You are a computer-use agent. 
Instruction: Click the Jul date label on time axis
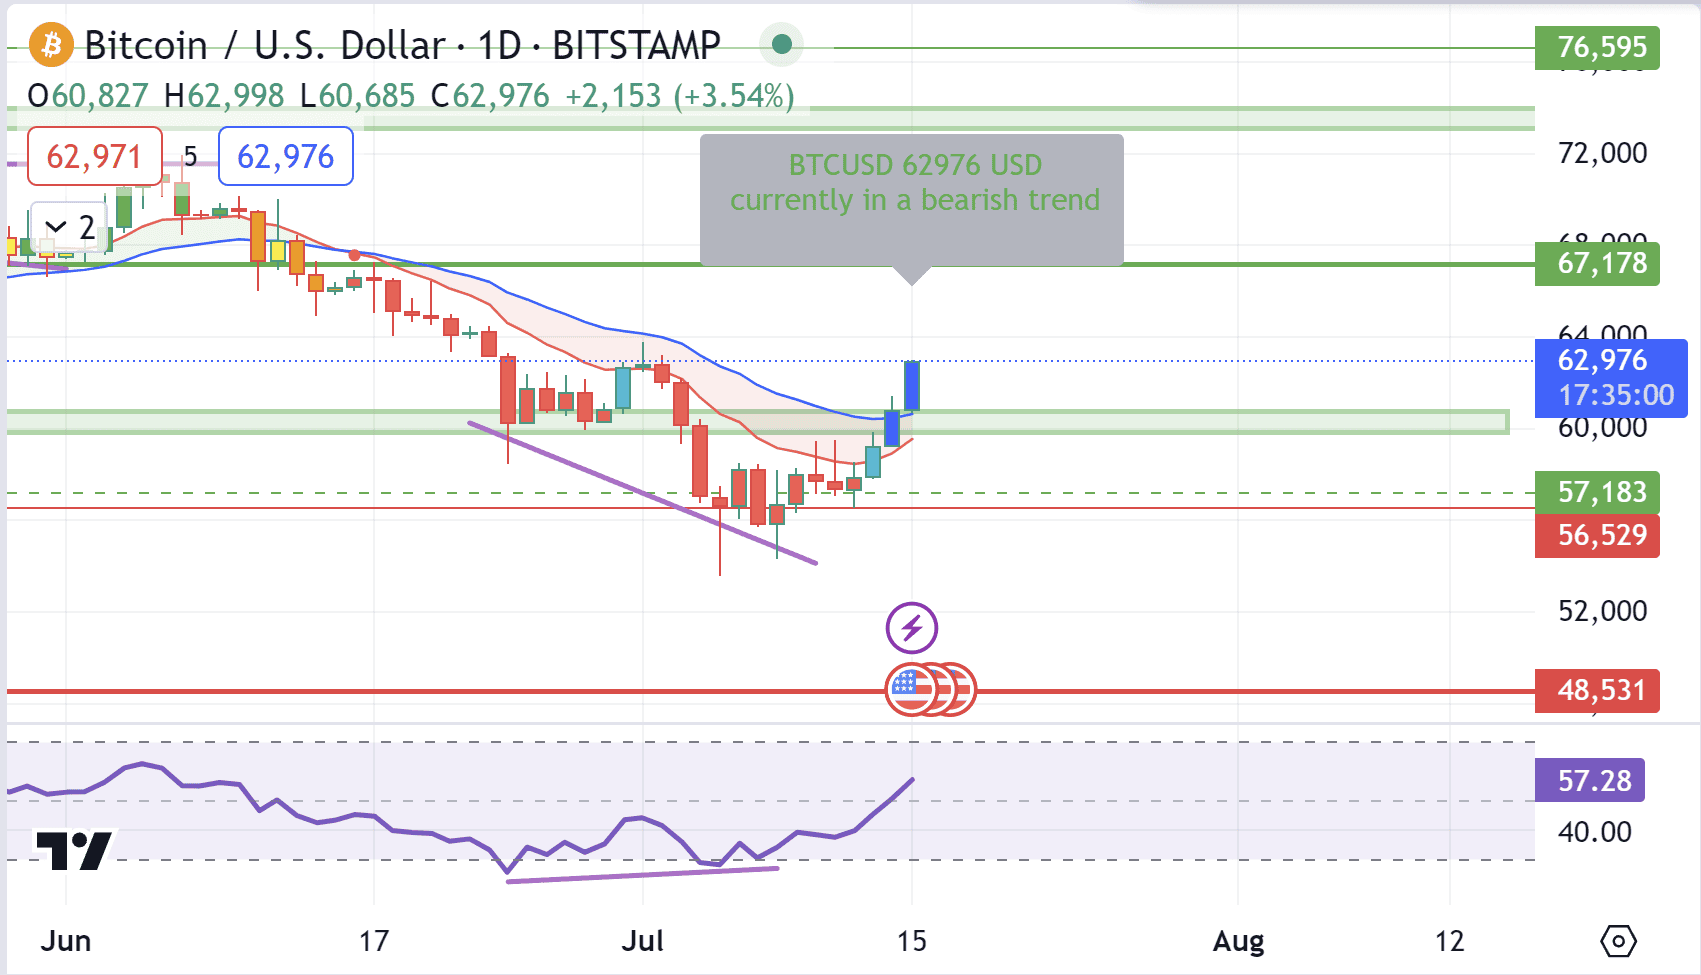pos(642,941)
